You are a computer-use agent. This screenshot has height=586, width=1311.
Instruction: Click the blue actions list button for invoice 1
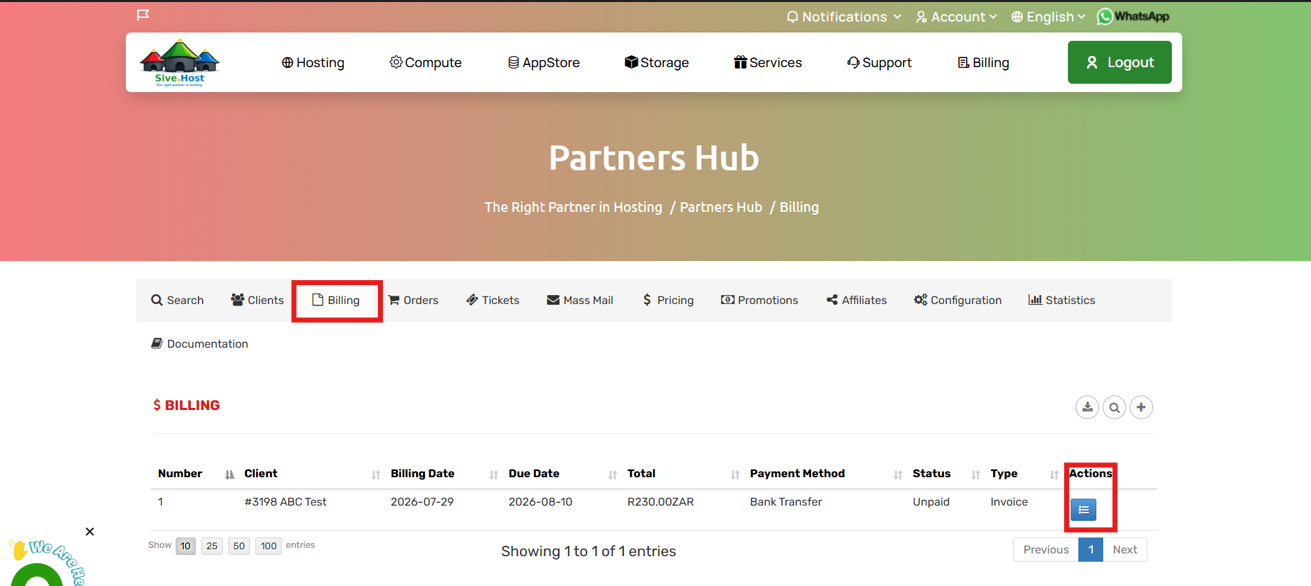pyautogui.click(x=1084, y=510)
